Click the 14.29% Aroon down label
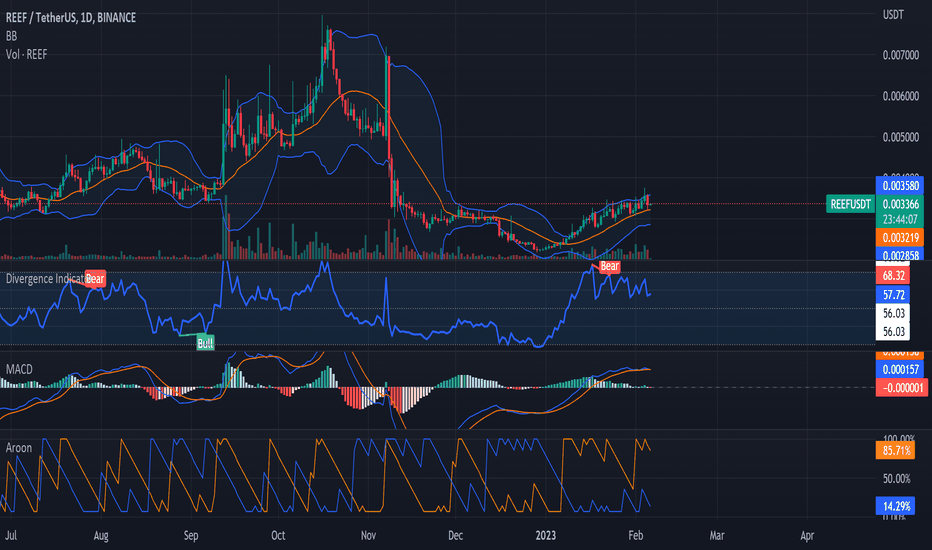Screen dimensions: 932x550 (895, 506)
